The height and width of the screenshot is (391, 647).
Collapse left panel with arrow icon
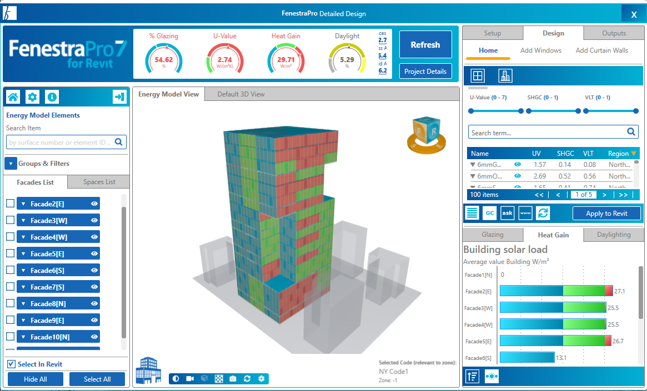tap(119, 97)
